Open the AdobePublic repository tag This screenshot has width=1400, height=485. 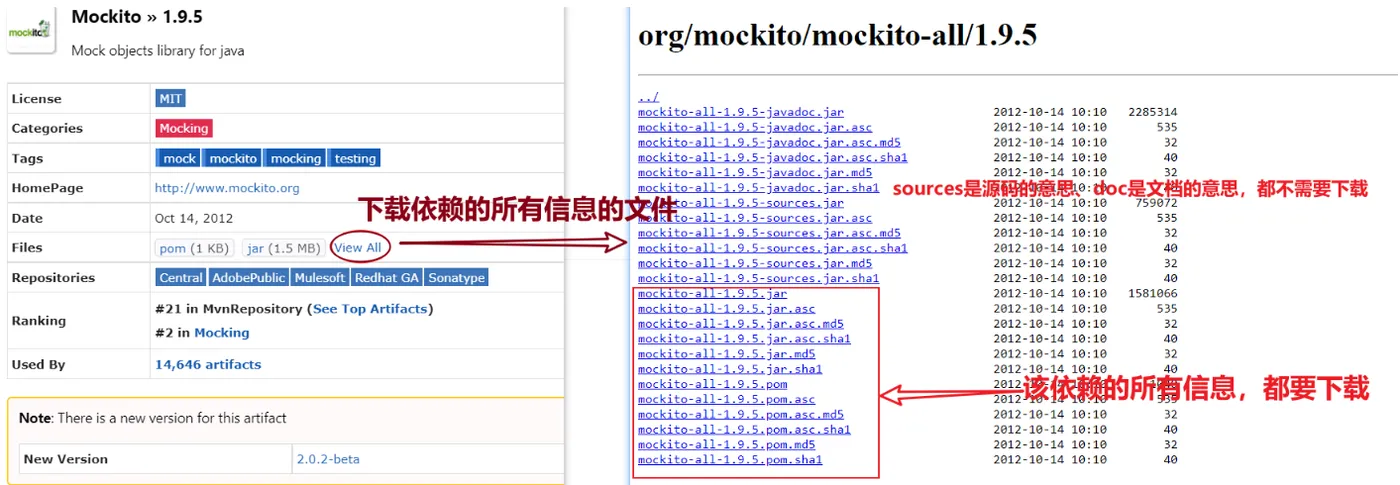(249, 277)
